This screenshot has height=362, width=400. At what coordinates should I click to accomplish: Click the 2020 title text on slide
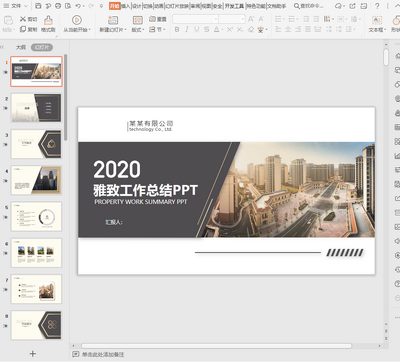pos(117,169)
